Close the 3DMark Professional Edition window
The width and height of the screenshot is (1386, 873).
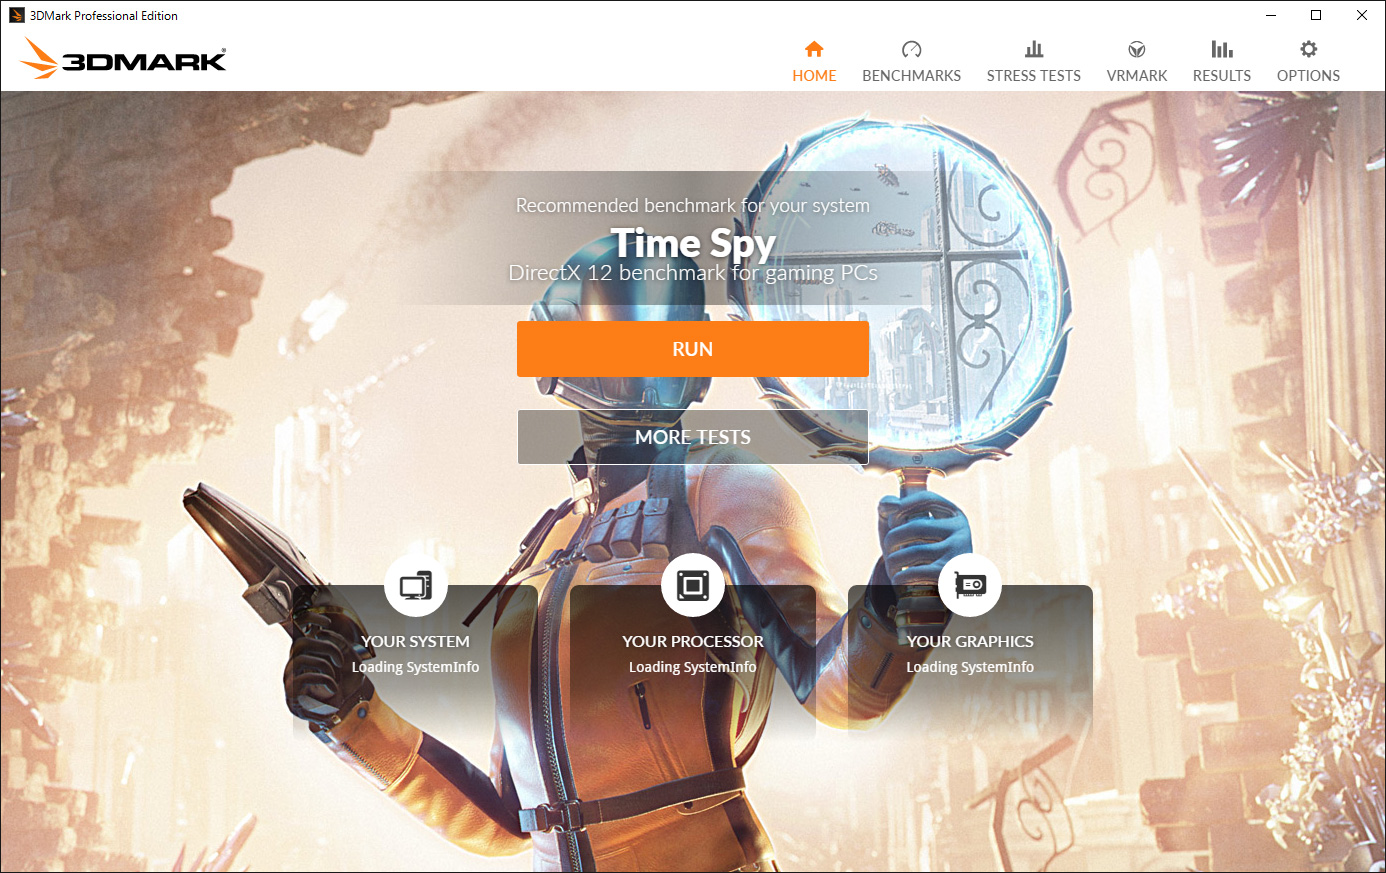pyautogui.click(x=1362, y=15)
